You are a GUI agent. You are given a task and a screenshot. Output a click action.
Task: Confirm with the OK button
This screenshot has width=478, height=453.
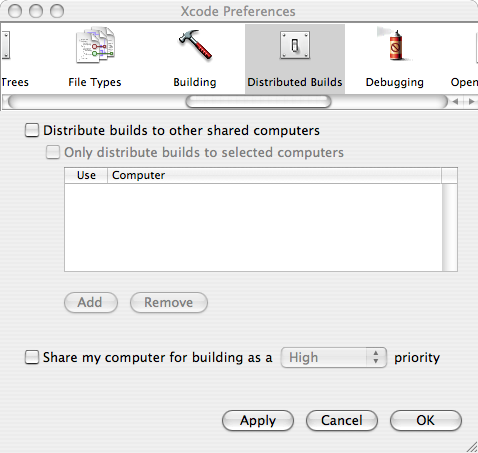coord(426,420)
